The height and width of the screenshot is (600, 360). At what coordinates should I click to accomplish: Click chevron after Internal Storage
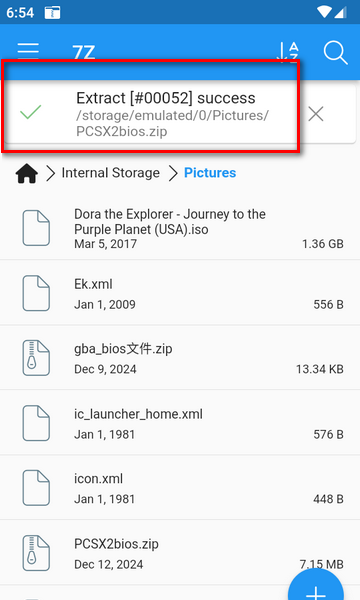(x=173, y=173)
